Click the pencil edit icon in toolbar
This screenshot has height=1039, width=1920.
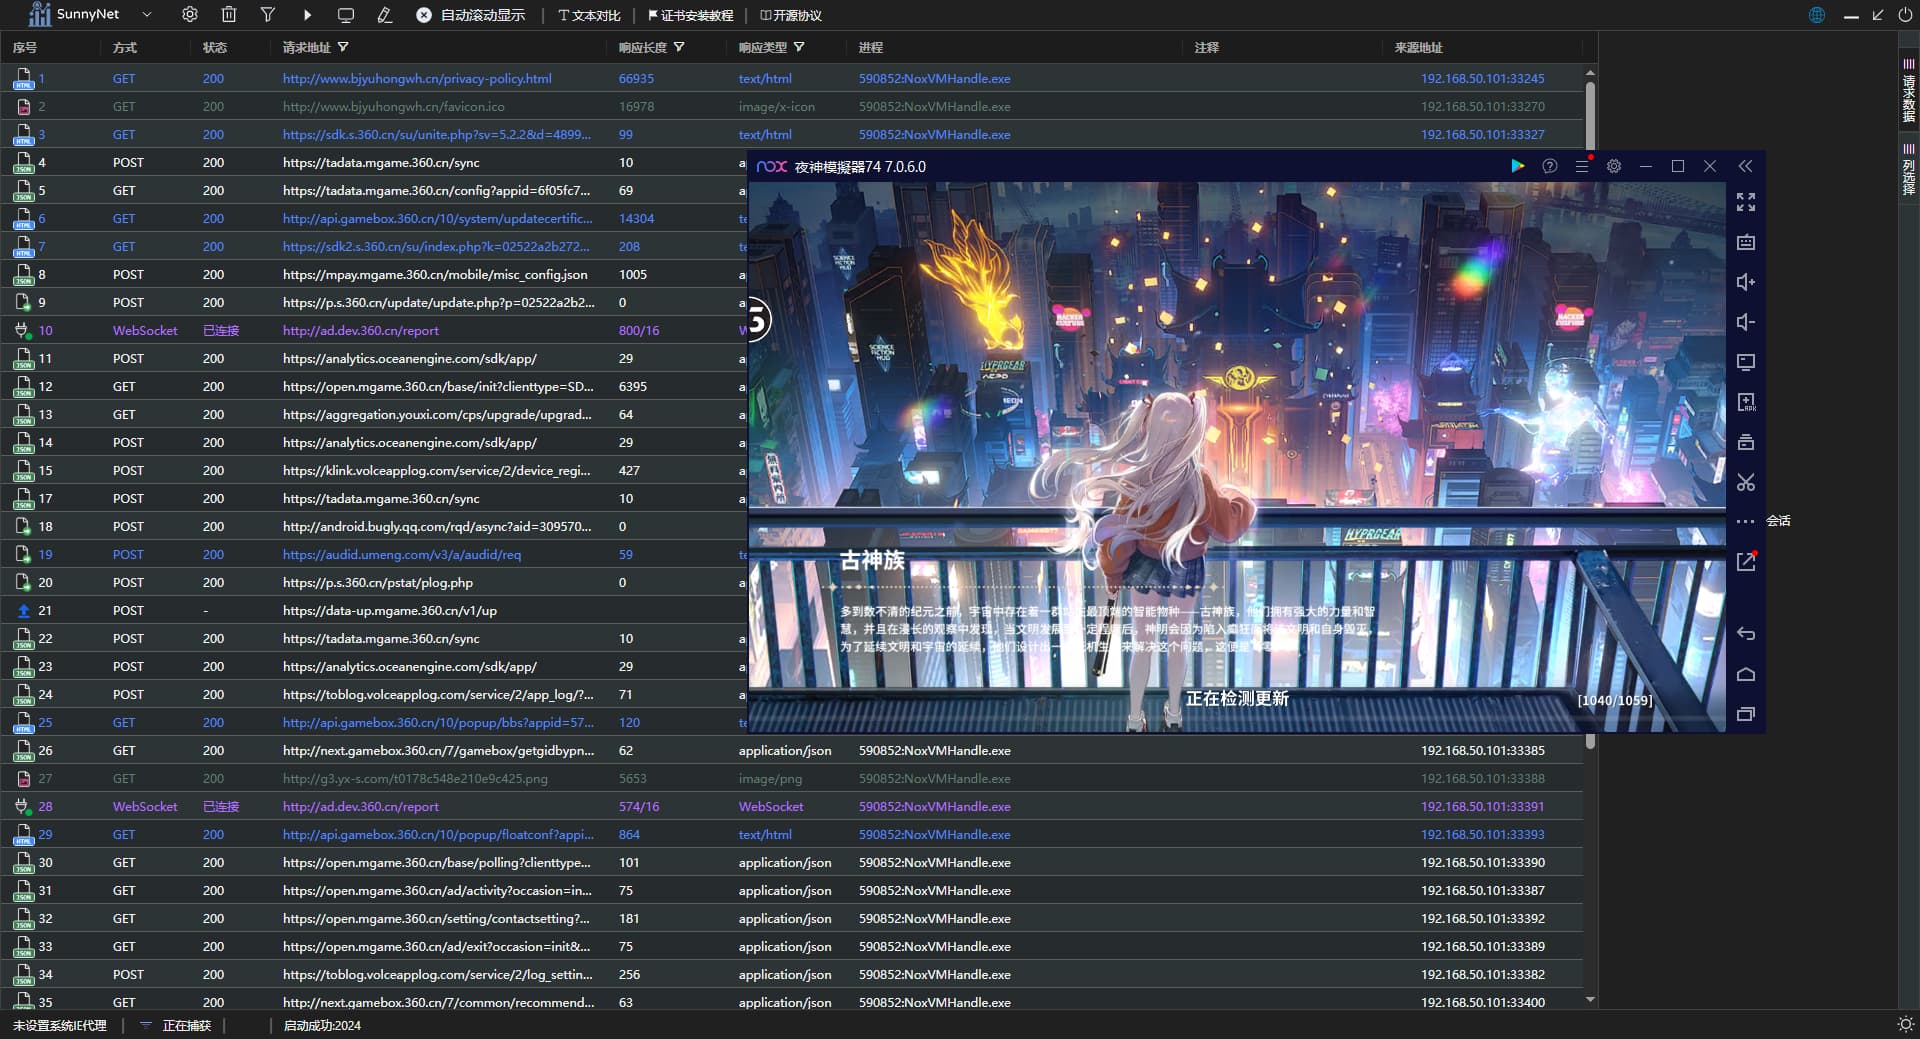point(384,15)
